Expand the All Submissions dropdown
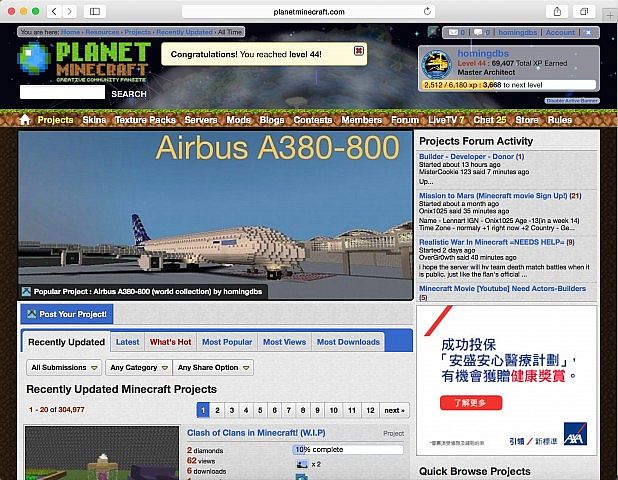 pyautogui.click(x=64, y=367)
